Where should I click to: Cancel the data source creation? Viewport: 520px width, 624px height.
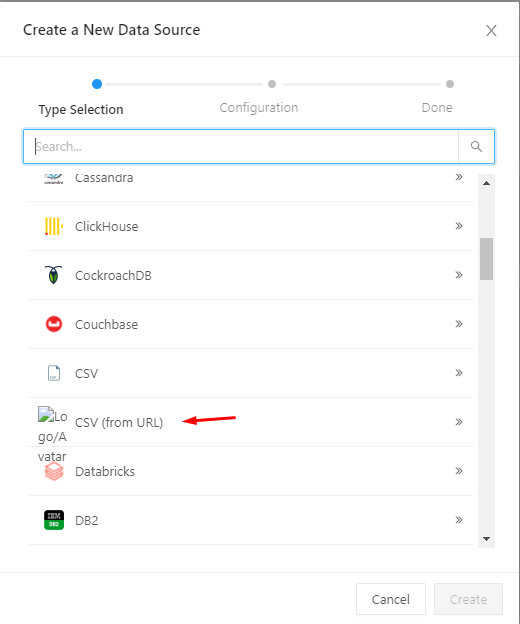click(391, 599)
